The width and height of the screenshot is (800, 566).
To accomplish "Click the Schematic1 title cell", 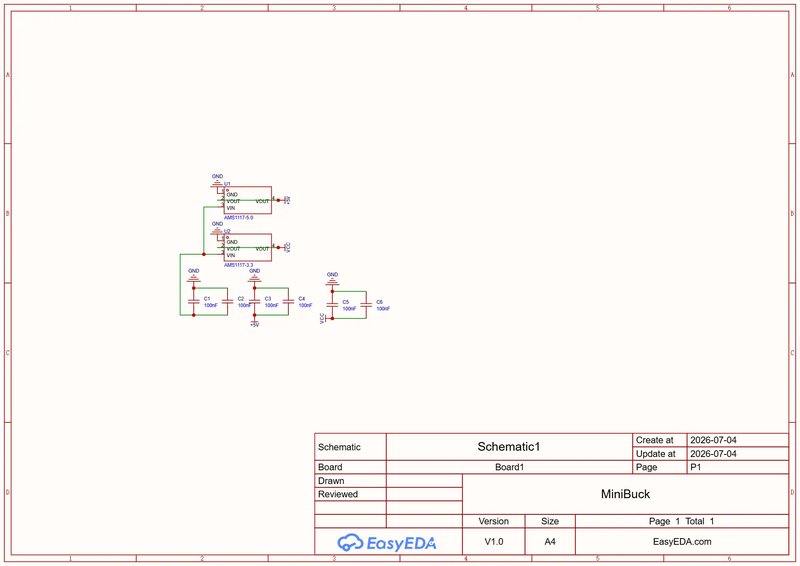I will coord(509,447).
